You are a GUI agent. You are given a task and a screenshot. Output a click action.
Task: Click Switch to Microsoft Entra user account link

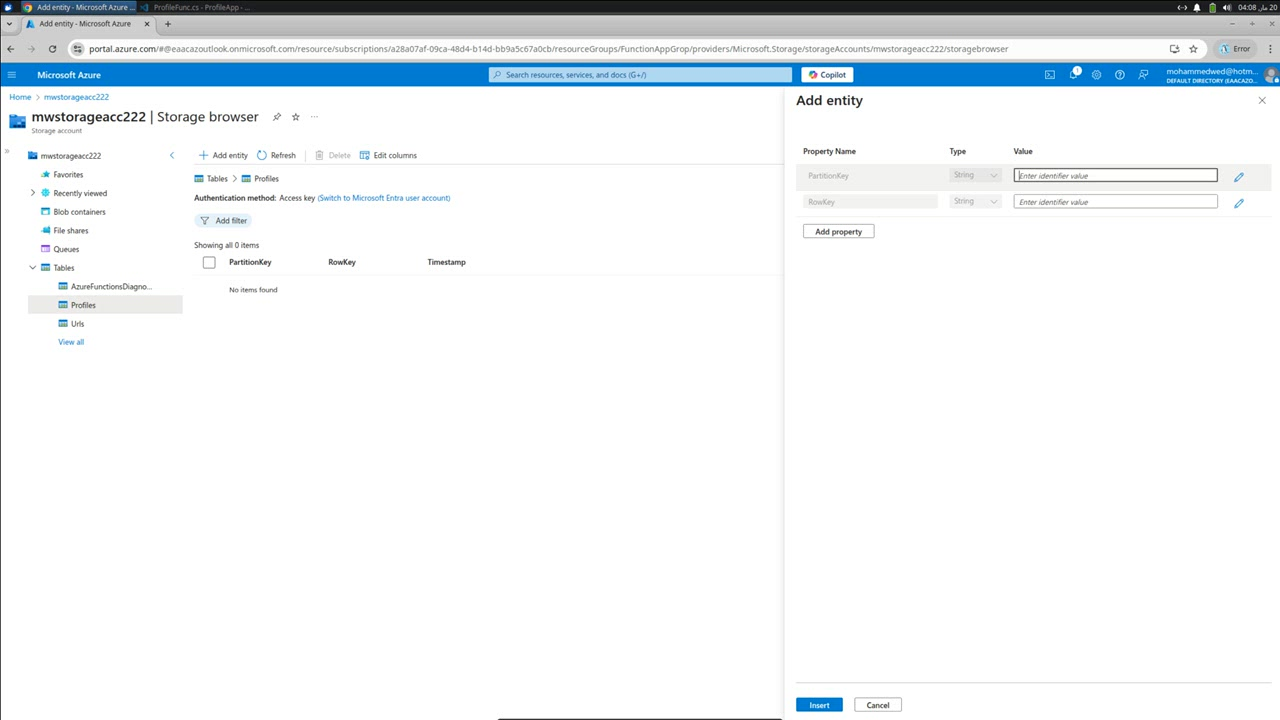384,198
